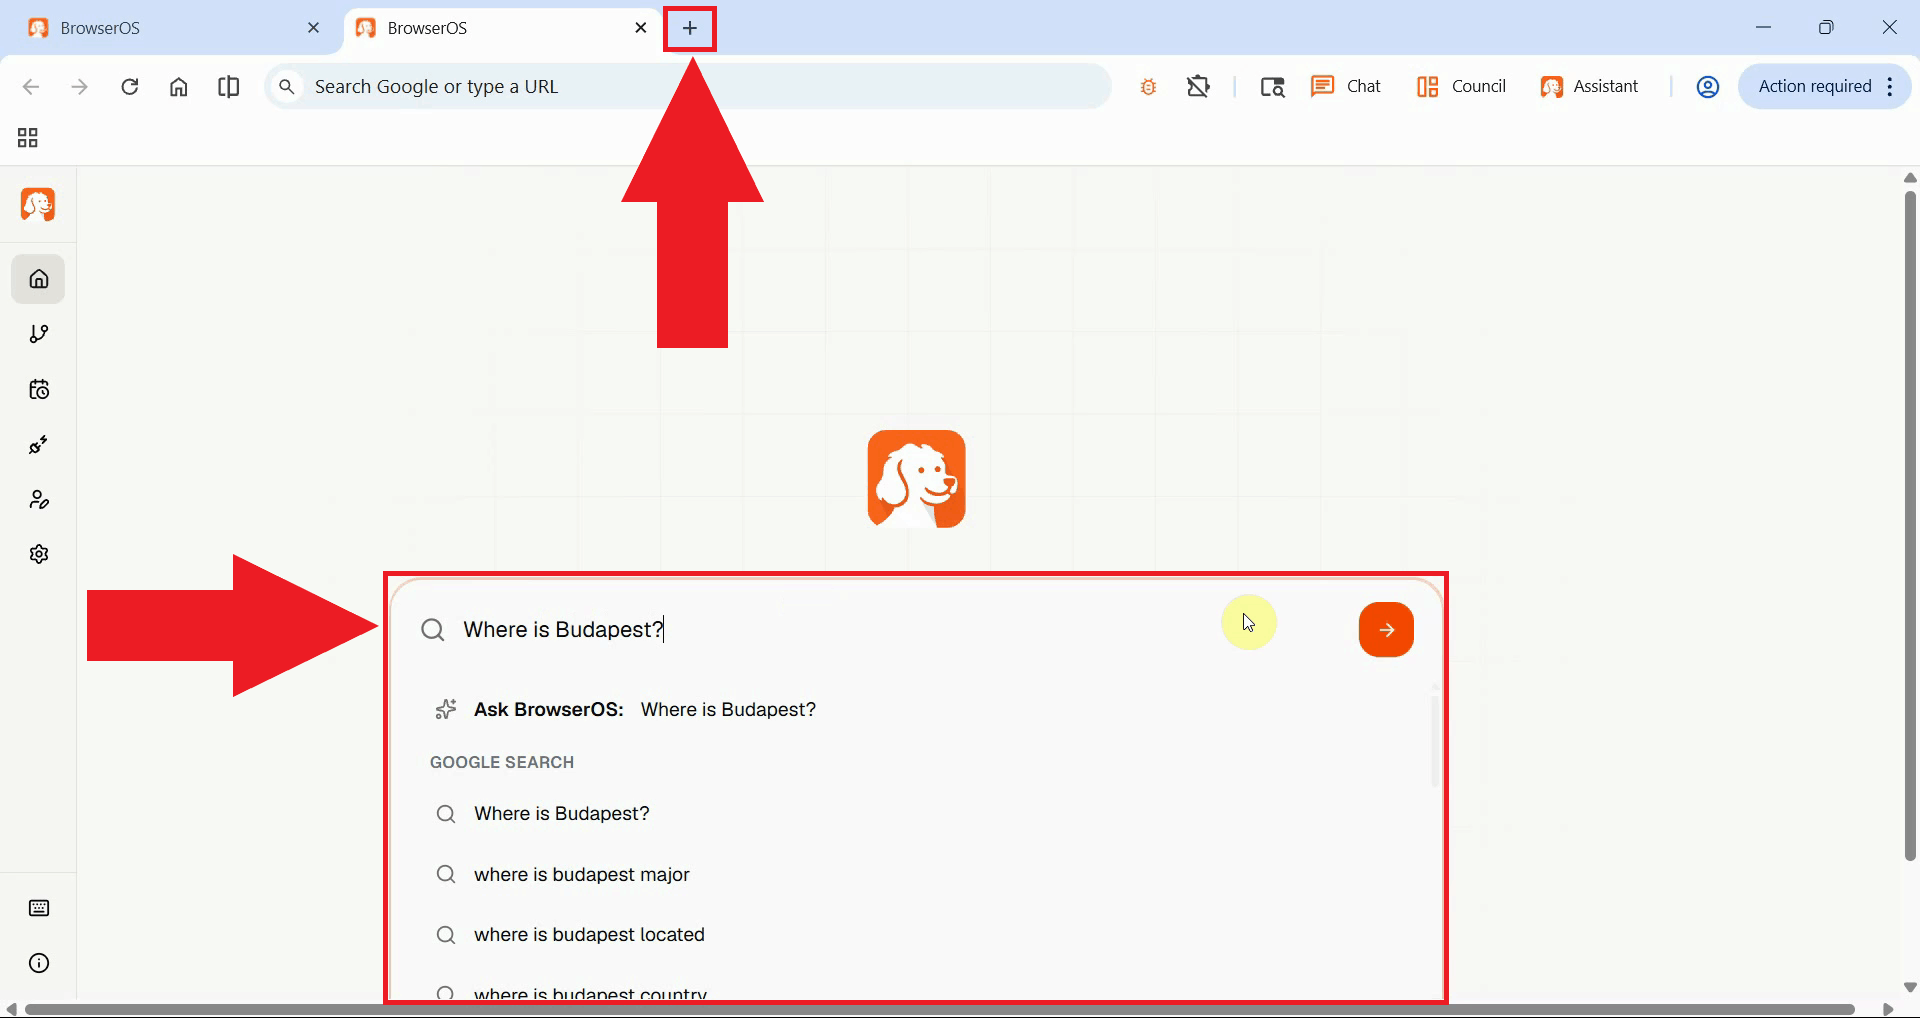The width and height of the screenshot is (1920, 1018).
Task: Toggle the split view panel icon
Action: coord(228,87)
